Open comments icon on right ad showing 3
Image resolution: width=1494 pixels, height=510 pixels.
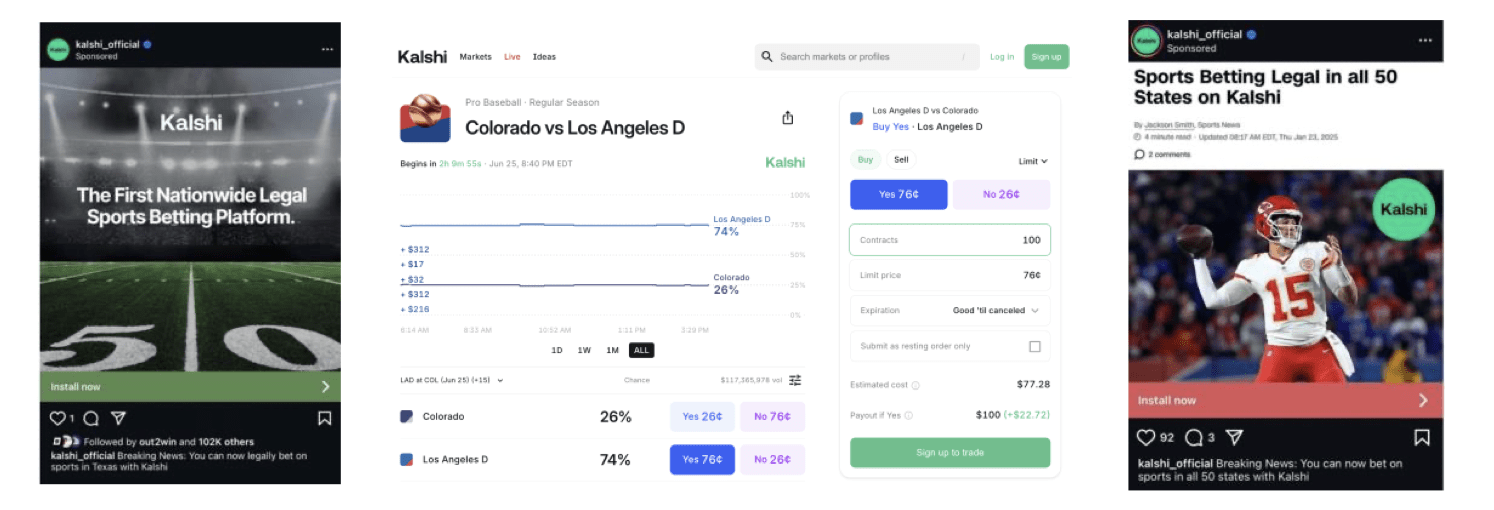[x=1193, y=437]
